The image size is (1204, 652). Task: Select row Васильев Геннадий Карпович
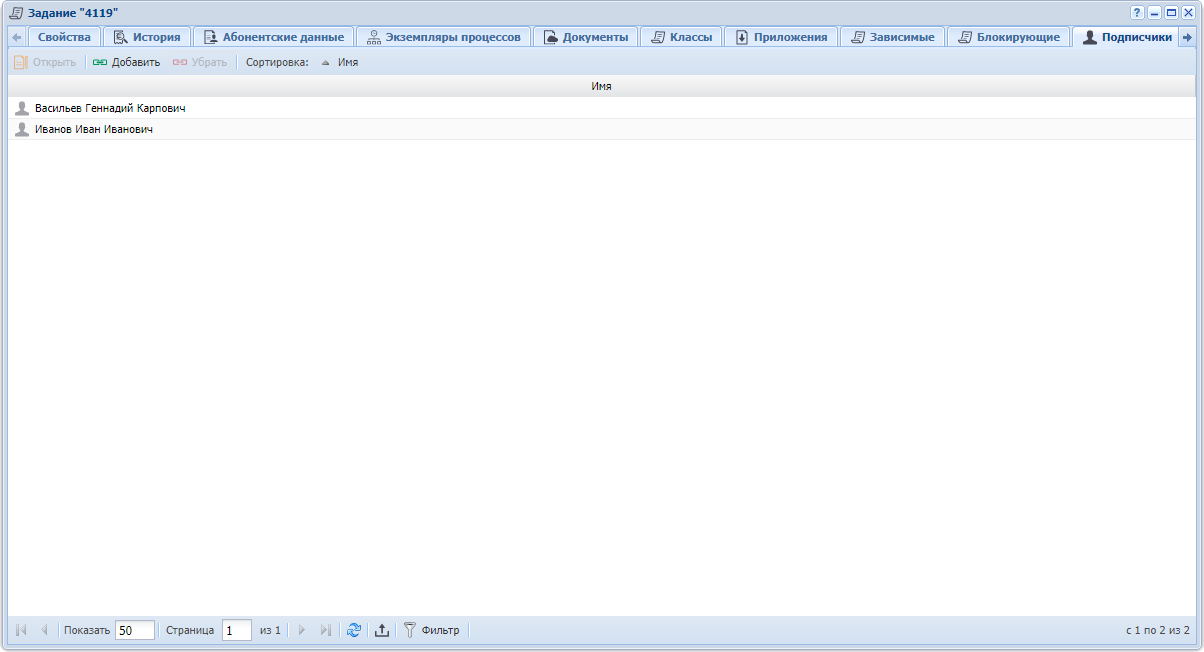601,108
